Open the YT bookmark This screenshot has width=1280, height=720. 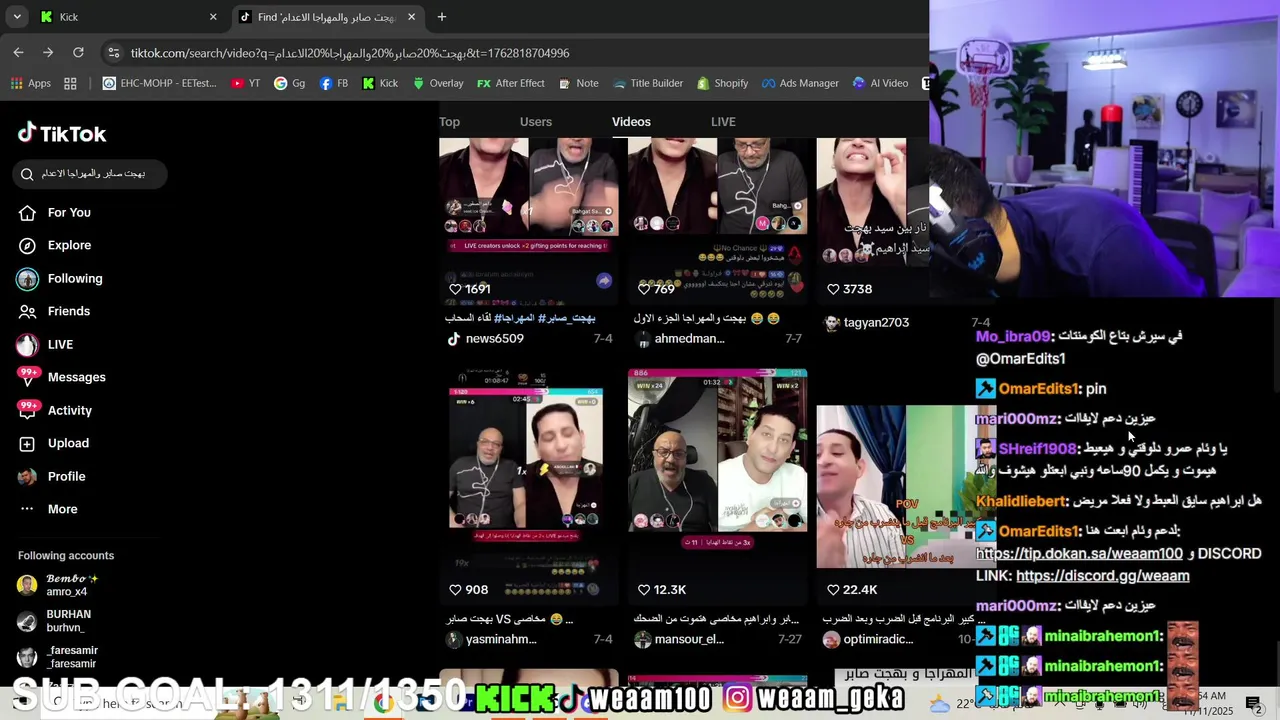click(245, 83)
